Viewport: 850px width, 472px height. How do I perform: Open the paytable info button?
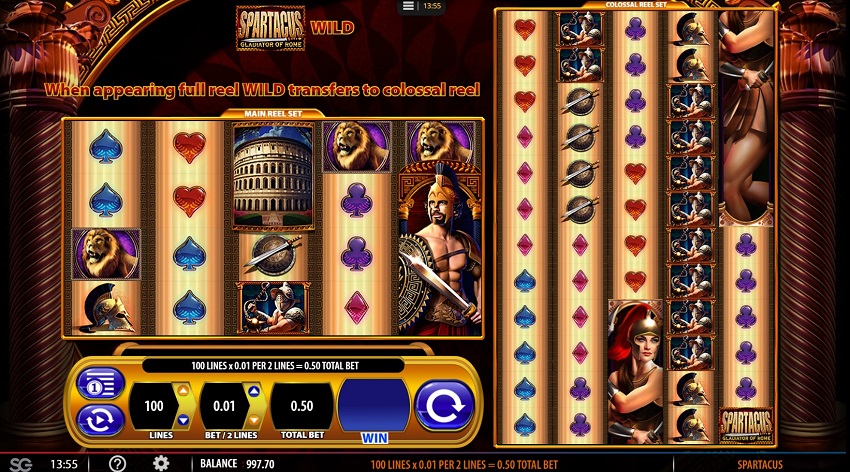100,384
